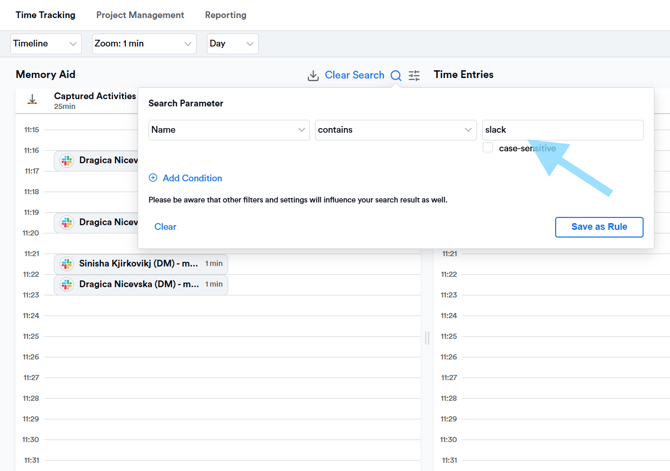Viewport: 670px width, 471px height.
Task: Open the filter settings sliders icon
Action: [x=414, y=76]
